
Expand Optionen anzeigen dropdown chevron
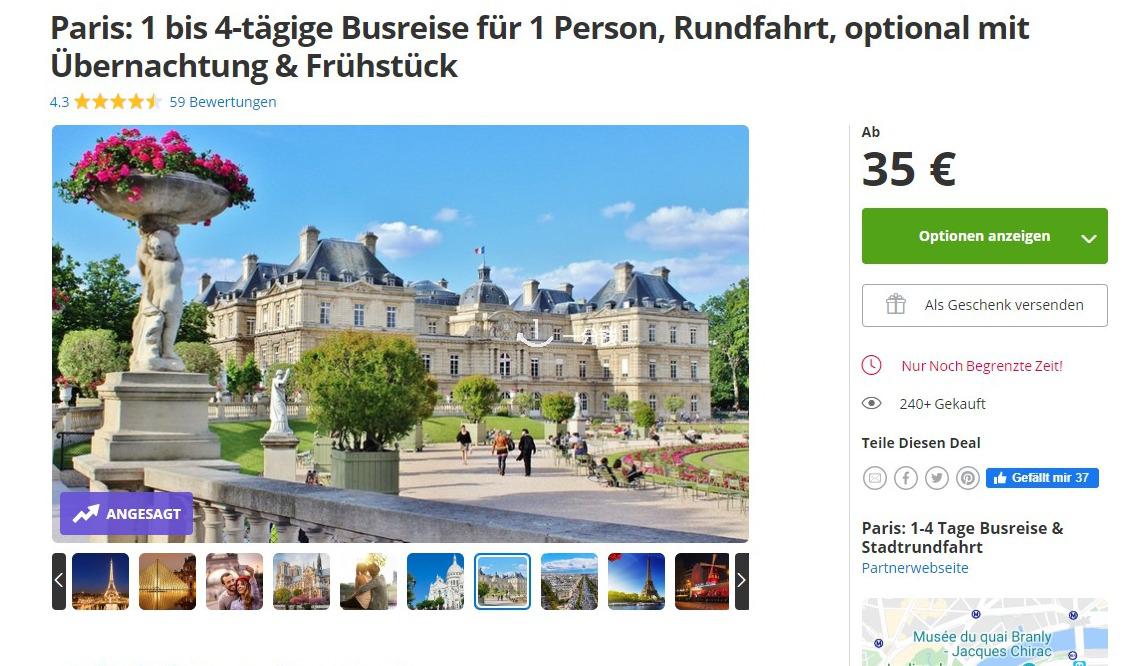point(1088,238)
